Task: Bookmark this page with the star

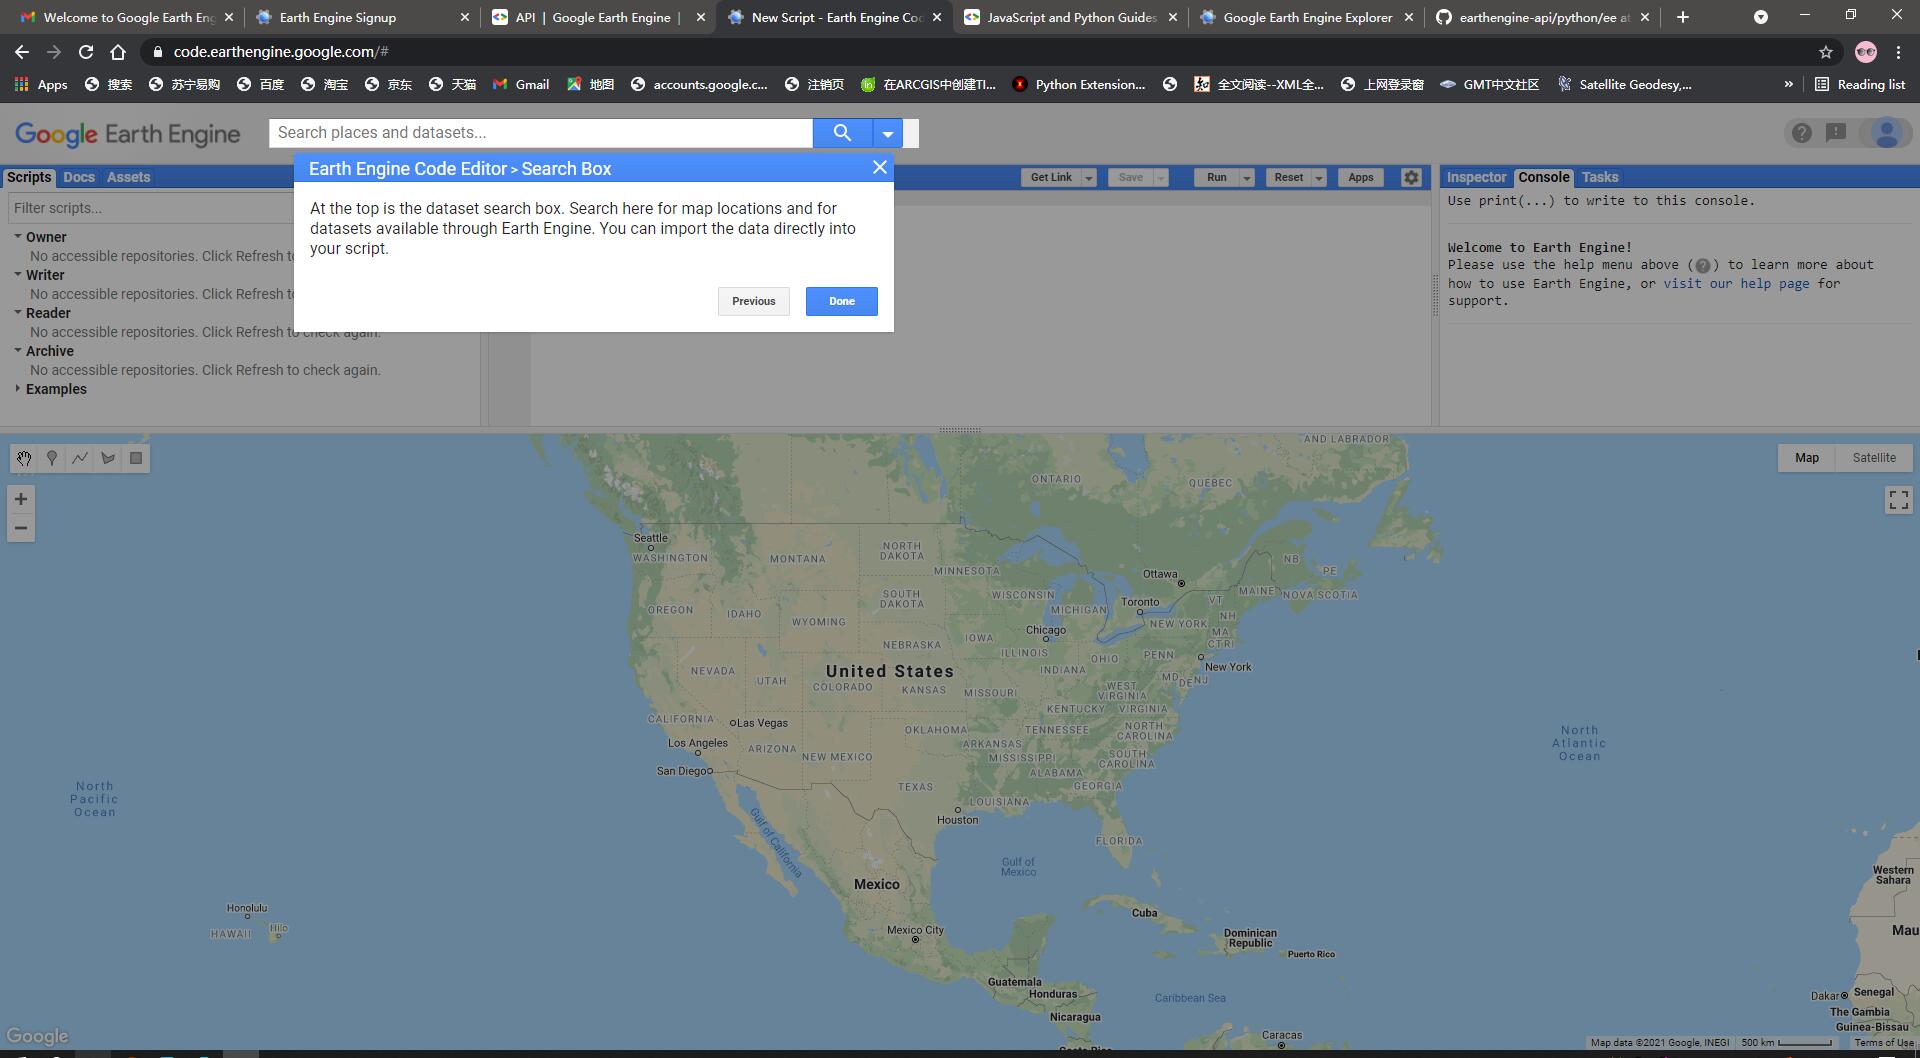Action: click(1826, 52)
